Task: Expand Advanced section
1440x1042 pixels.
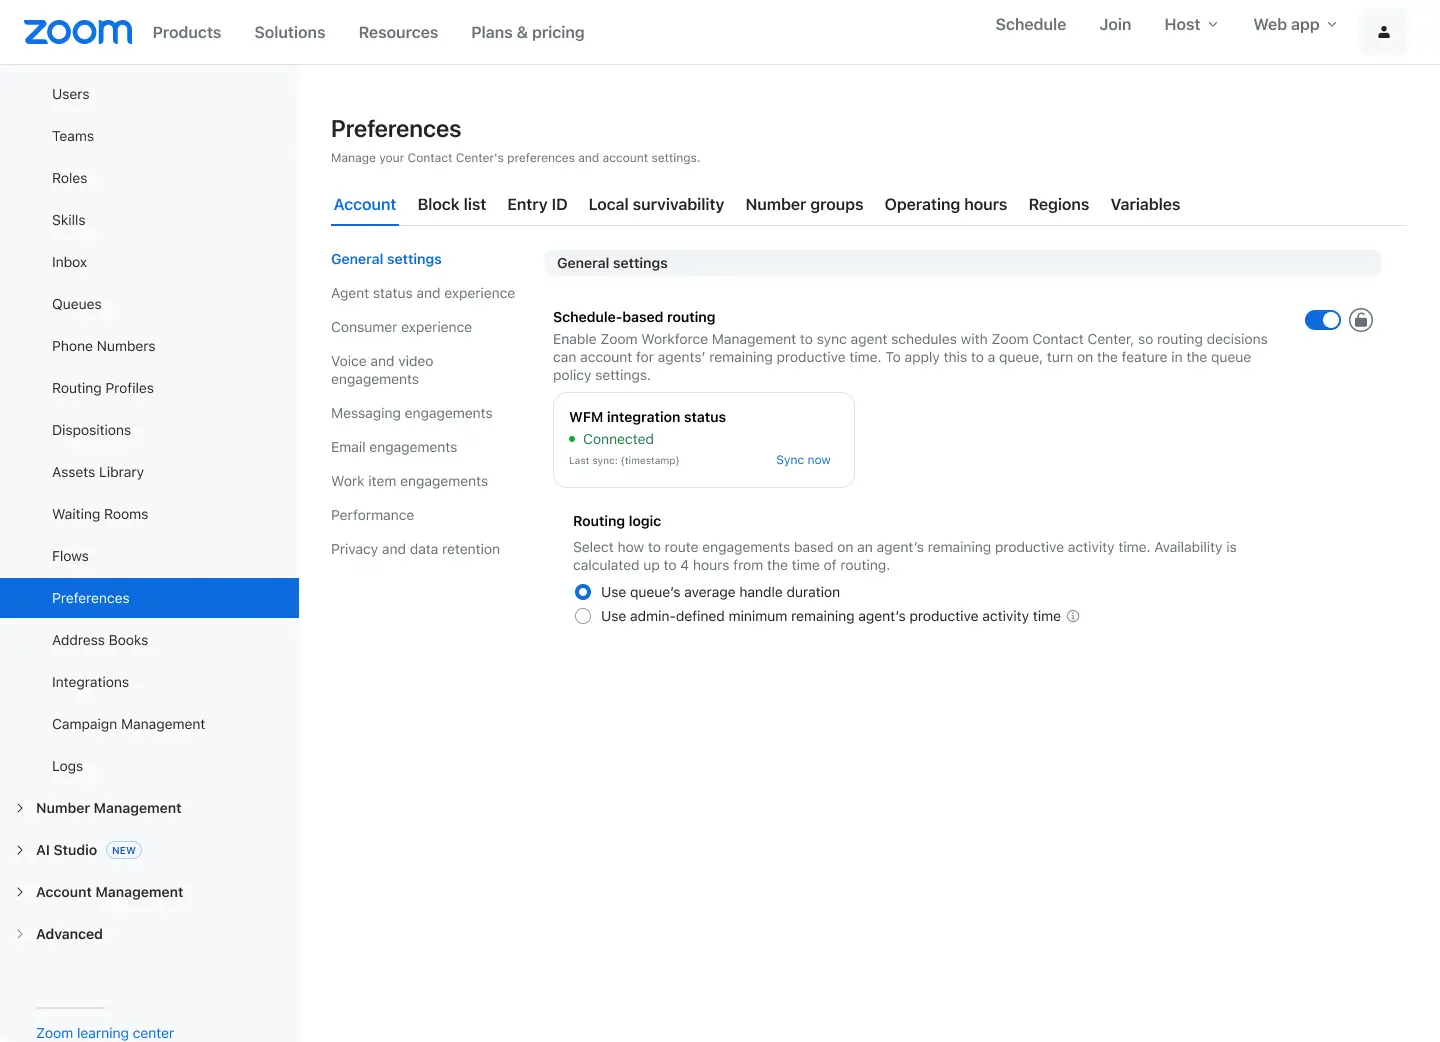Action: tap(20, 934)
